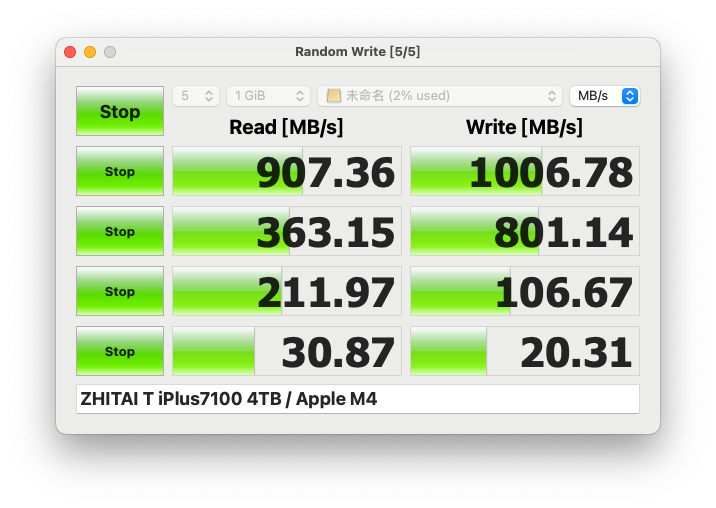Stop the test in the 363.15 row
Screen dimensions: 716x508
pyautogui.click(x=120, y=231)
